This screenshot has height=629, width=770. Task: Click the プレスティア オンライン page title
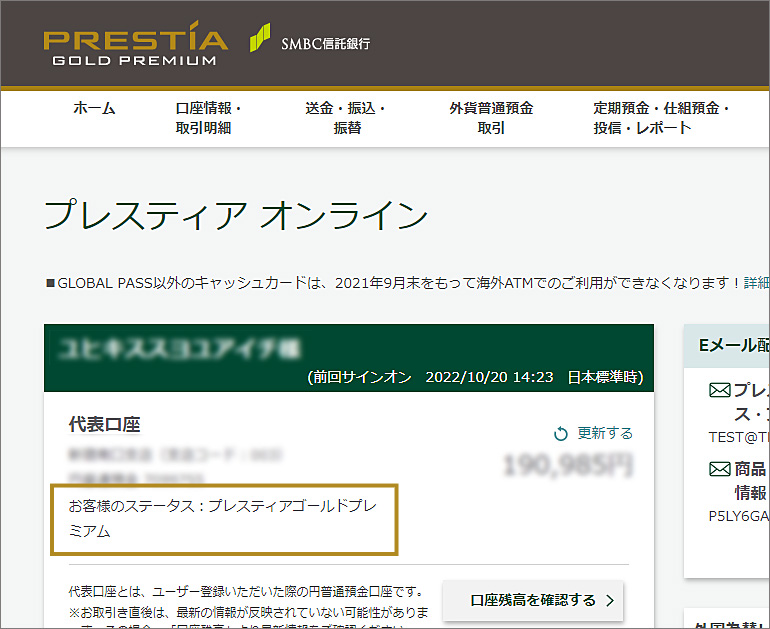(x=236, y=215)
